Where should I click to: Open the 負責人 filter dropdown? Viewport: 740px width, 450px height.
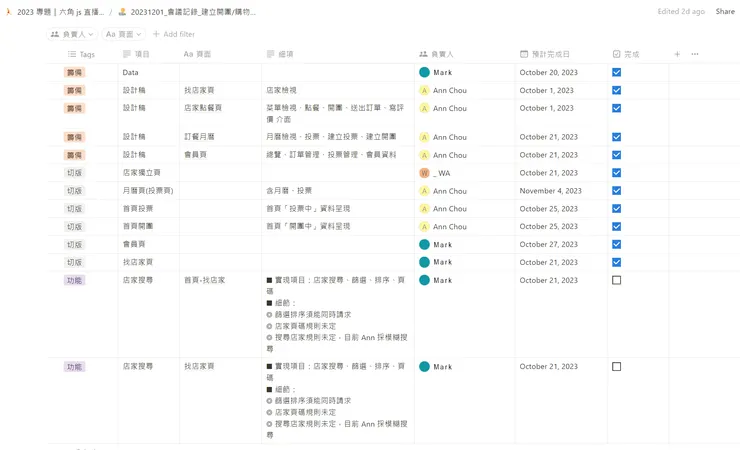72,34
